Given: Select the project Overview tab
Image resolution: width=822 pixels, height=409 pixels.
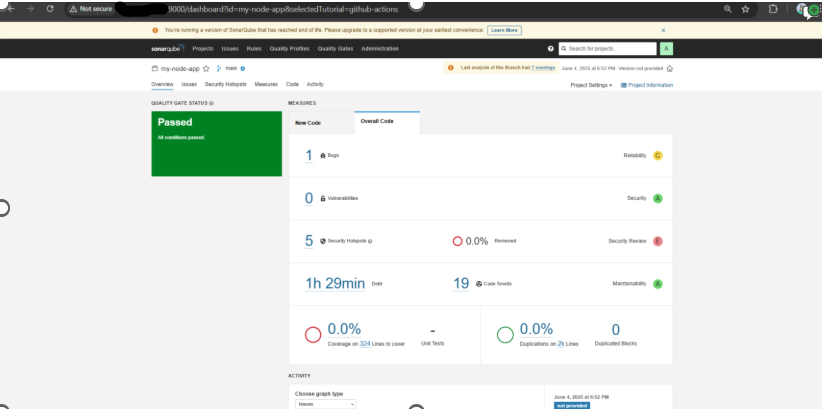Looking at the screenshot, I should 162,84.
